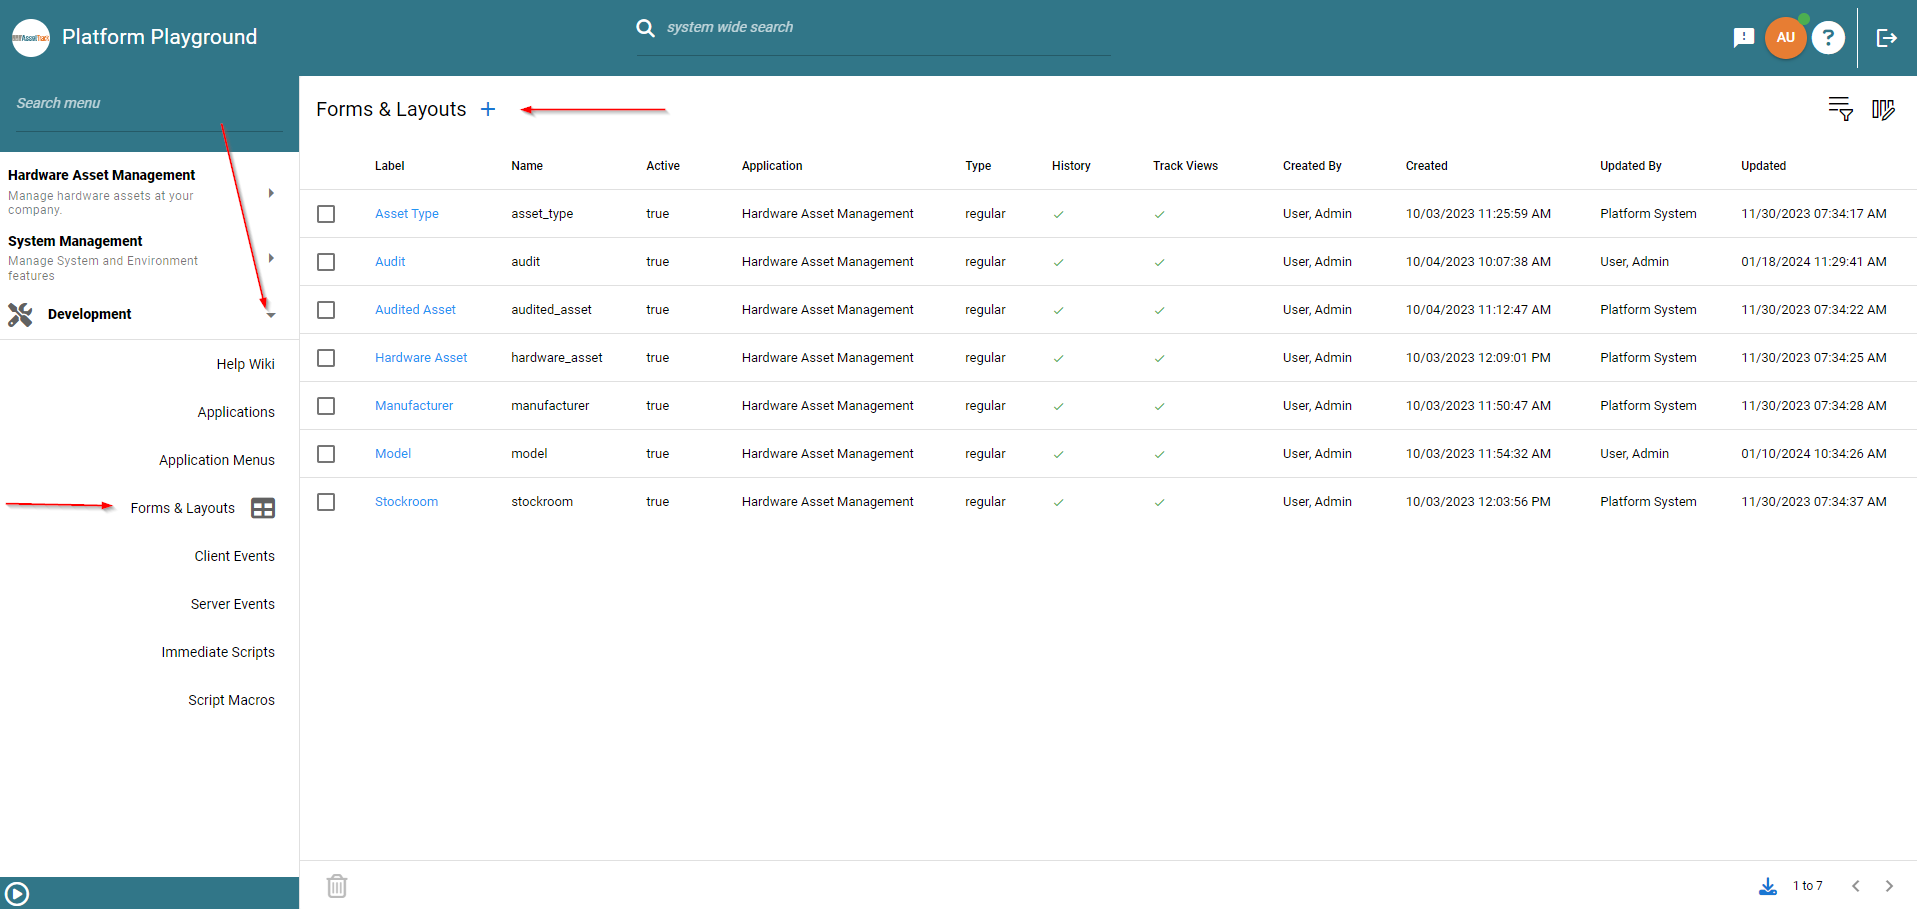
Task: Open Application Menus in sidebar
Action: [x=216, y=460]
